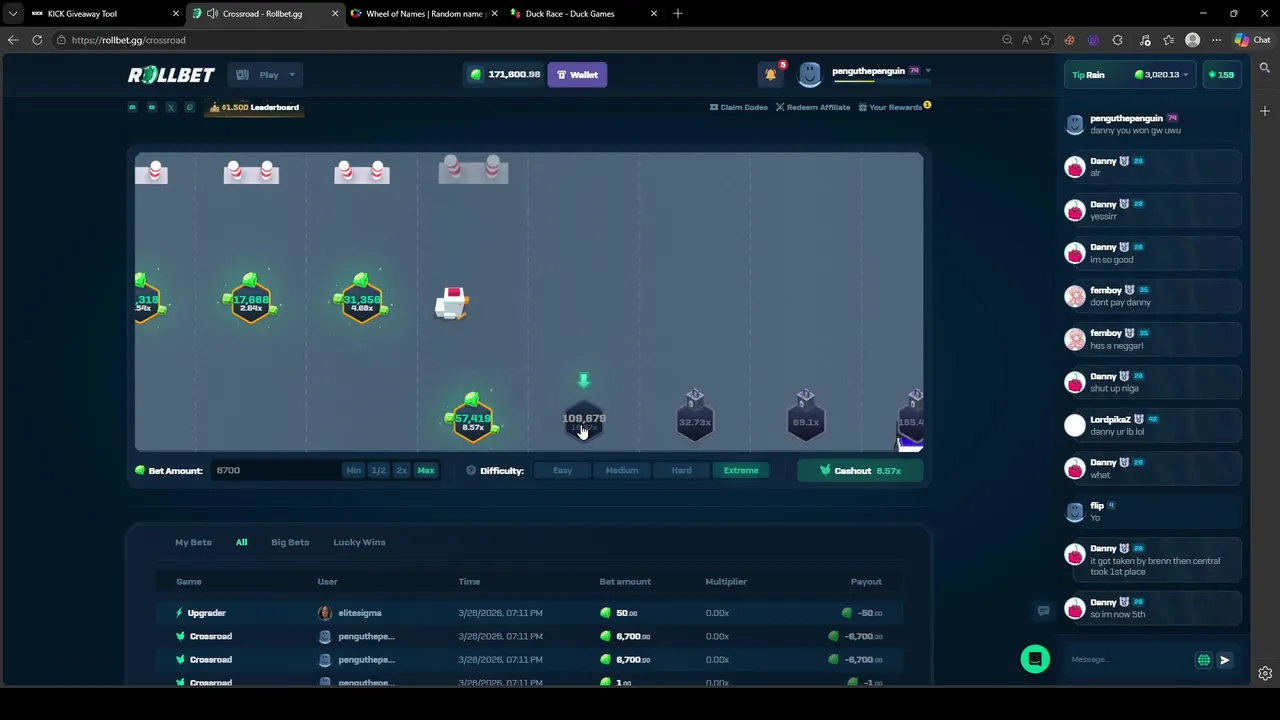The width and height of the screenshot is (1280, 720).
Task: Switch to Big Bets tab
Action: [290, 542]
